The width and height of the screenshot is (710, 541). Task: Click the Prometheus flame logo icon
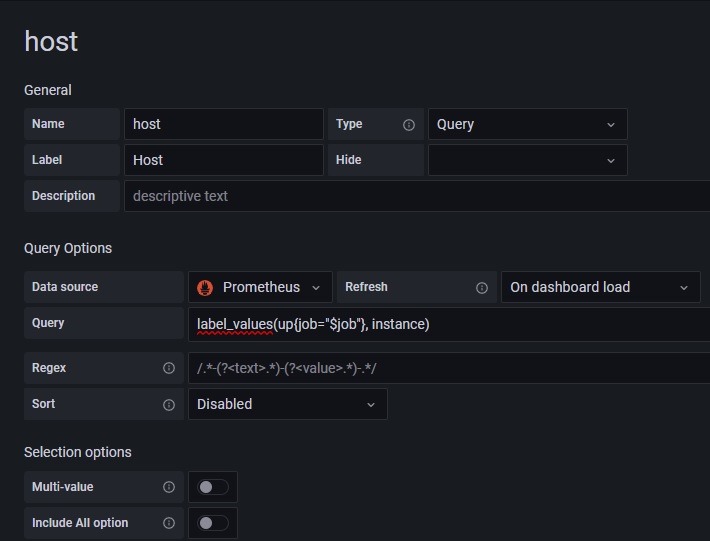pyautogui.click(x=206, y=287)
